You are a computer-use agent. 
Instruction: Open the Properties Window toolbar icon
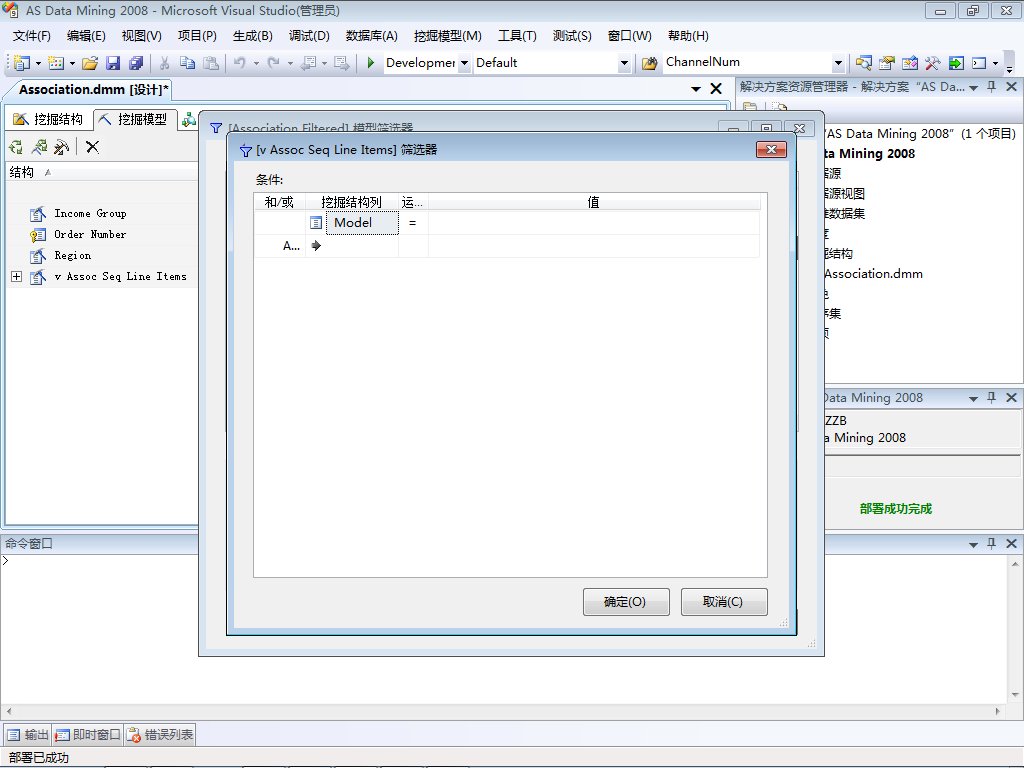887,63
